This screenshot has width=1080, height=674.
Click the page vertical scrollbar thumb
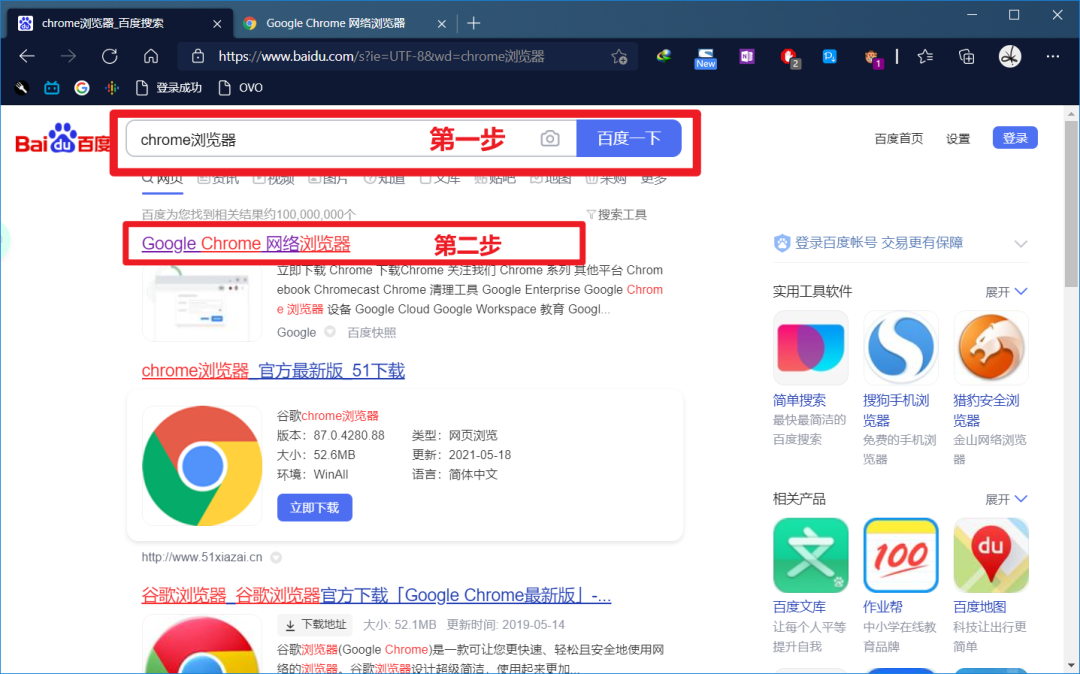pyautogui.click(x=1071, y=203)
